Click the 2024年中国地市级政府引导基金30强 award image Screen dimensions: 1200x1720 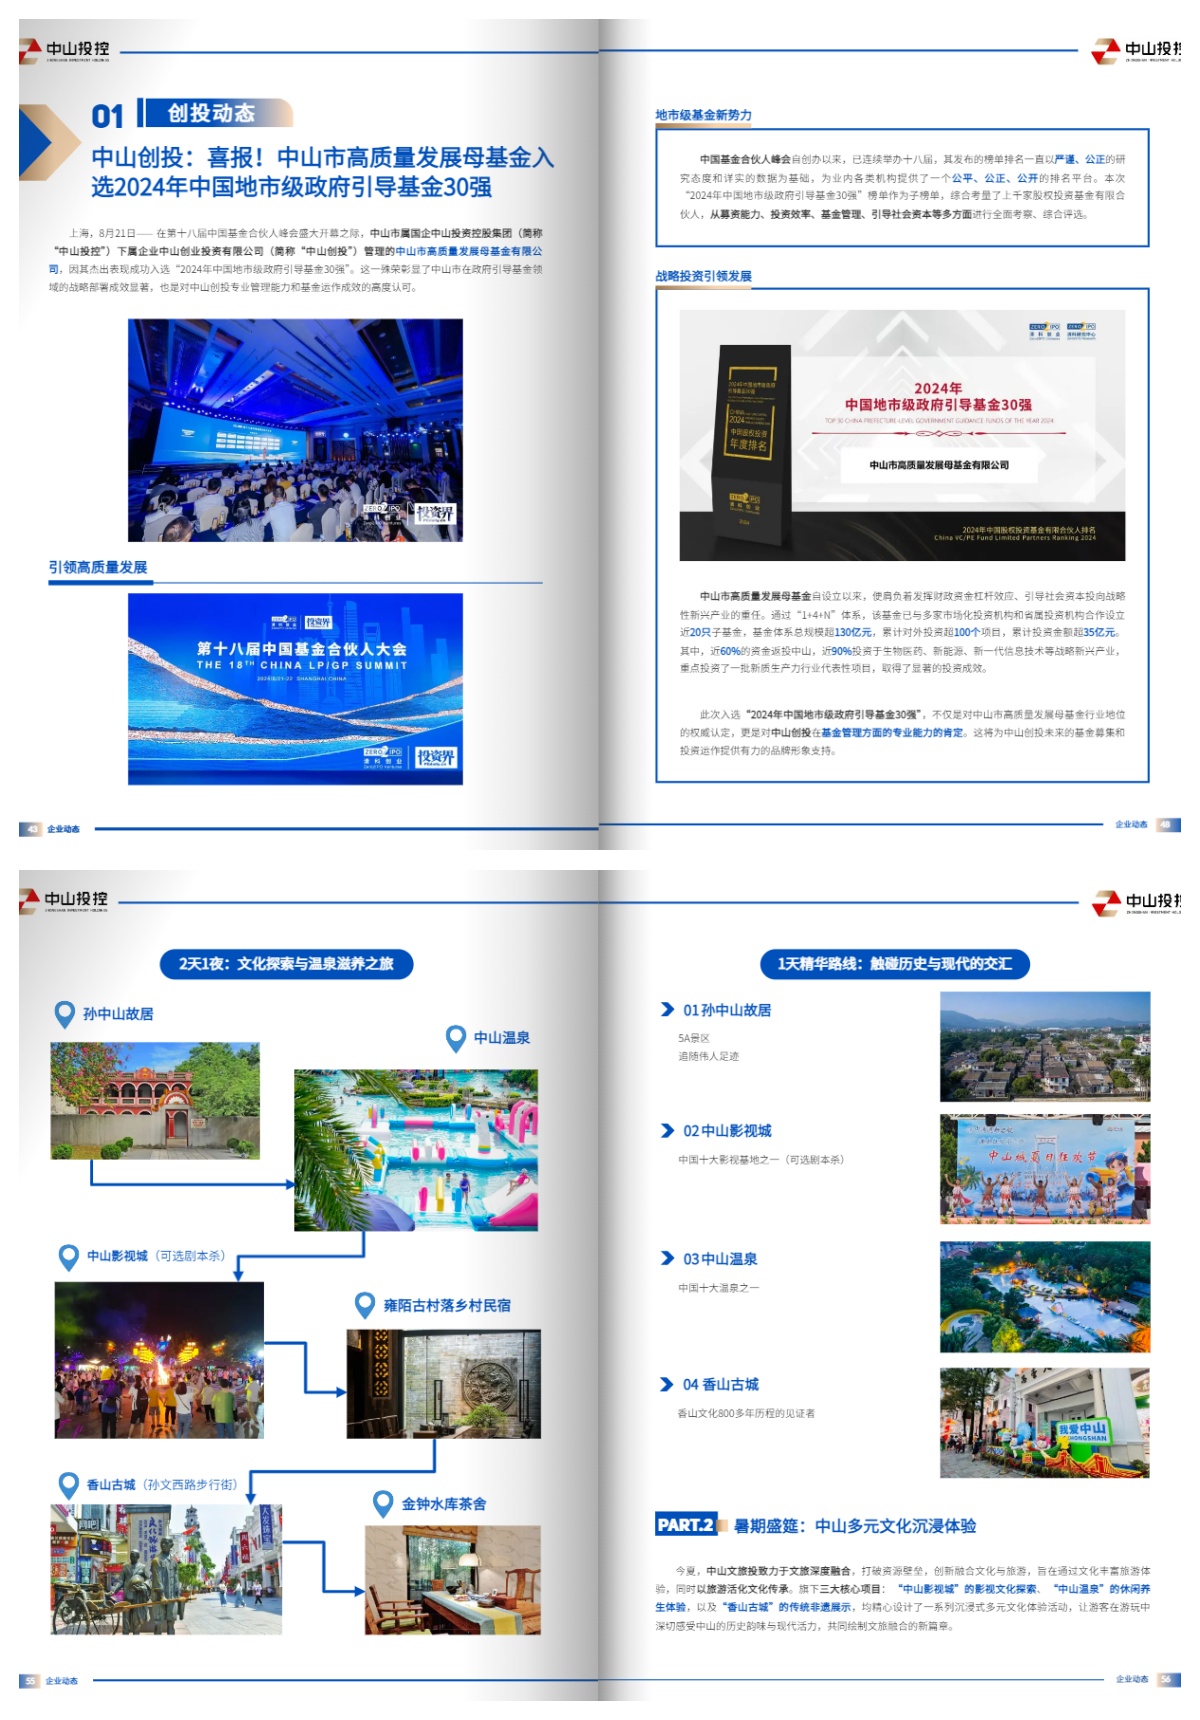(902, 435)
